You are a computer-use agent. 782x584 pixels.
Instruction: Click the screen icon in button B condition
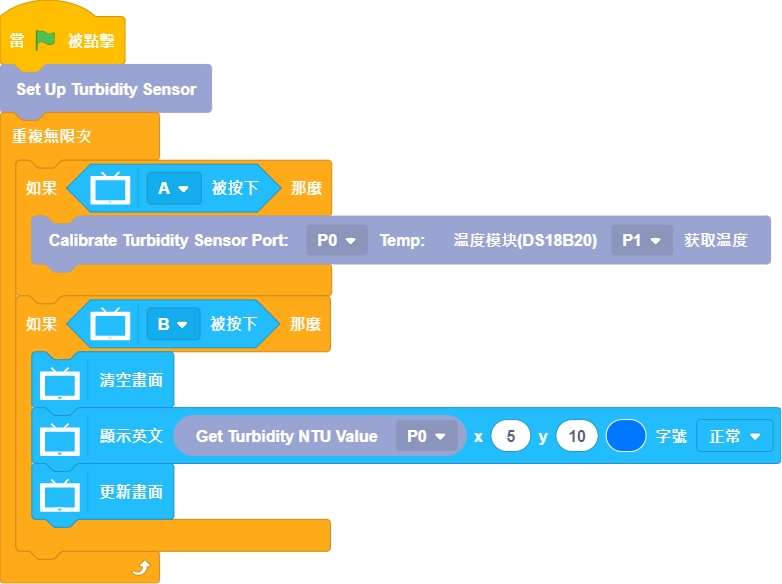pyautogui.click(x=110, y=324)
